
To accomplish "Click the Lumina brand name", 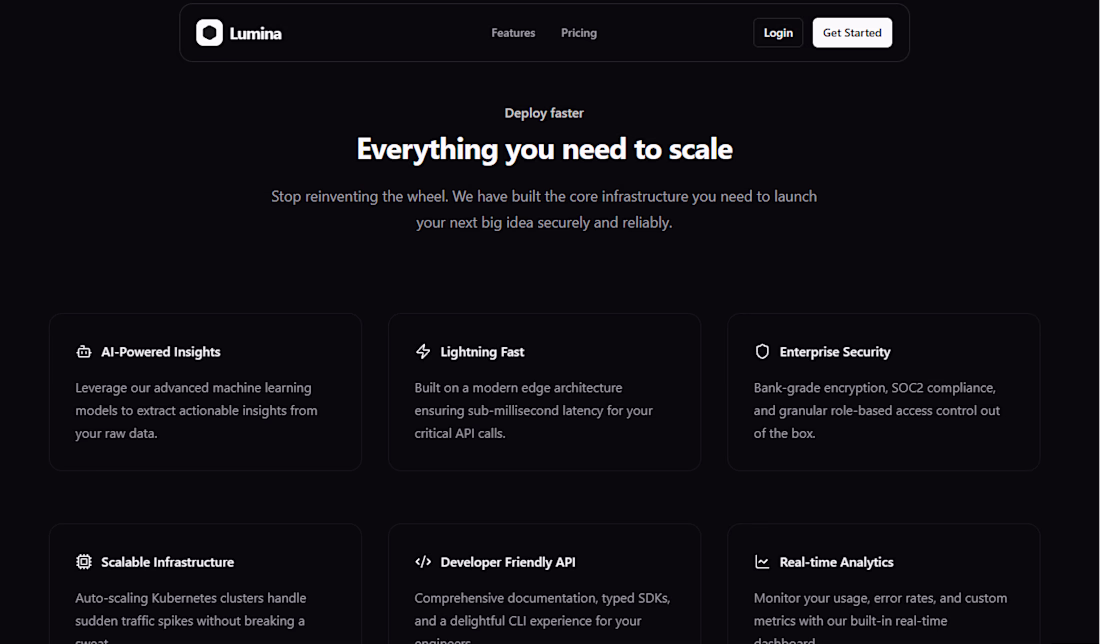I will pos(255,34).
